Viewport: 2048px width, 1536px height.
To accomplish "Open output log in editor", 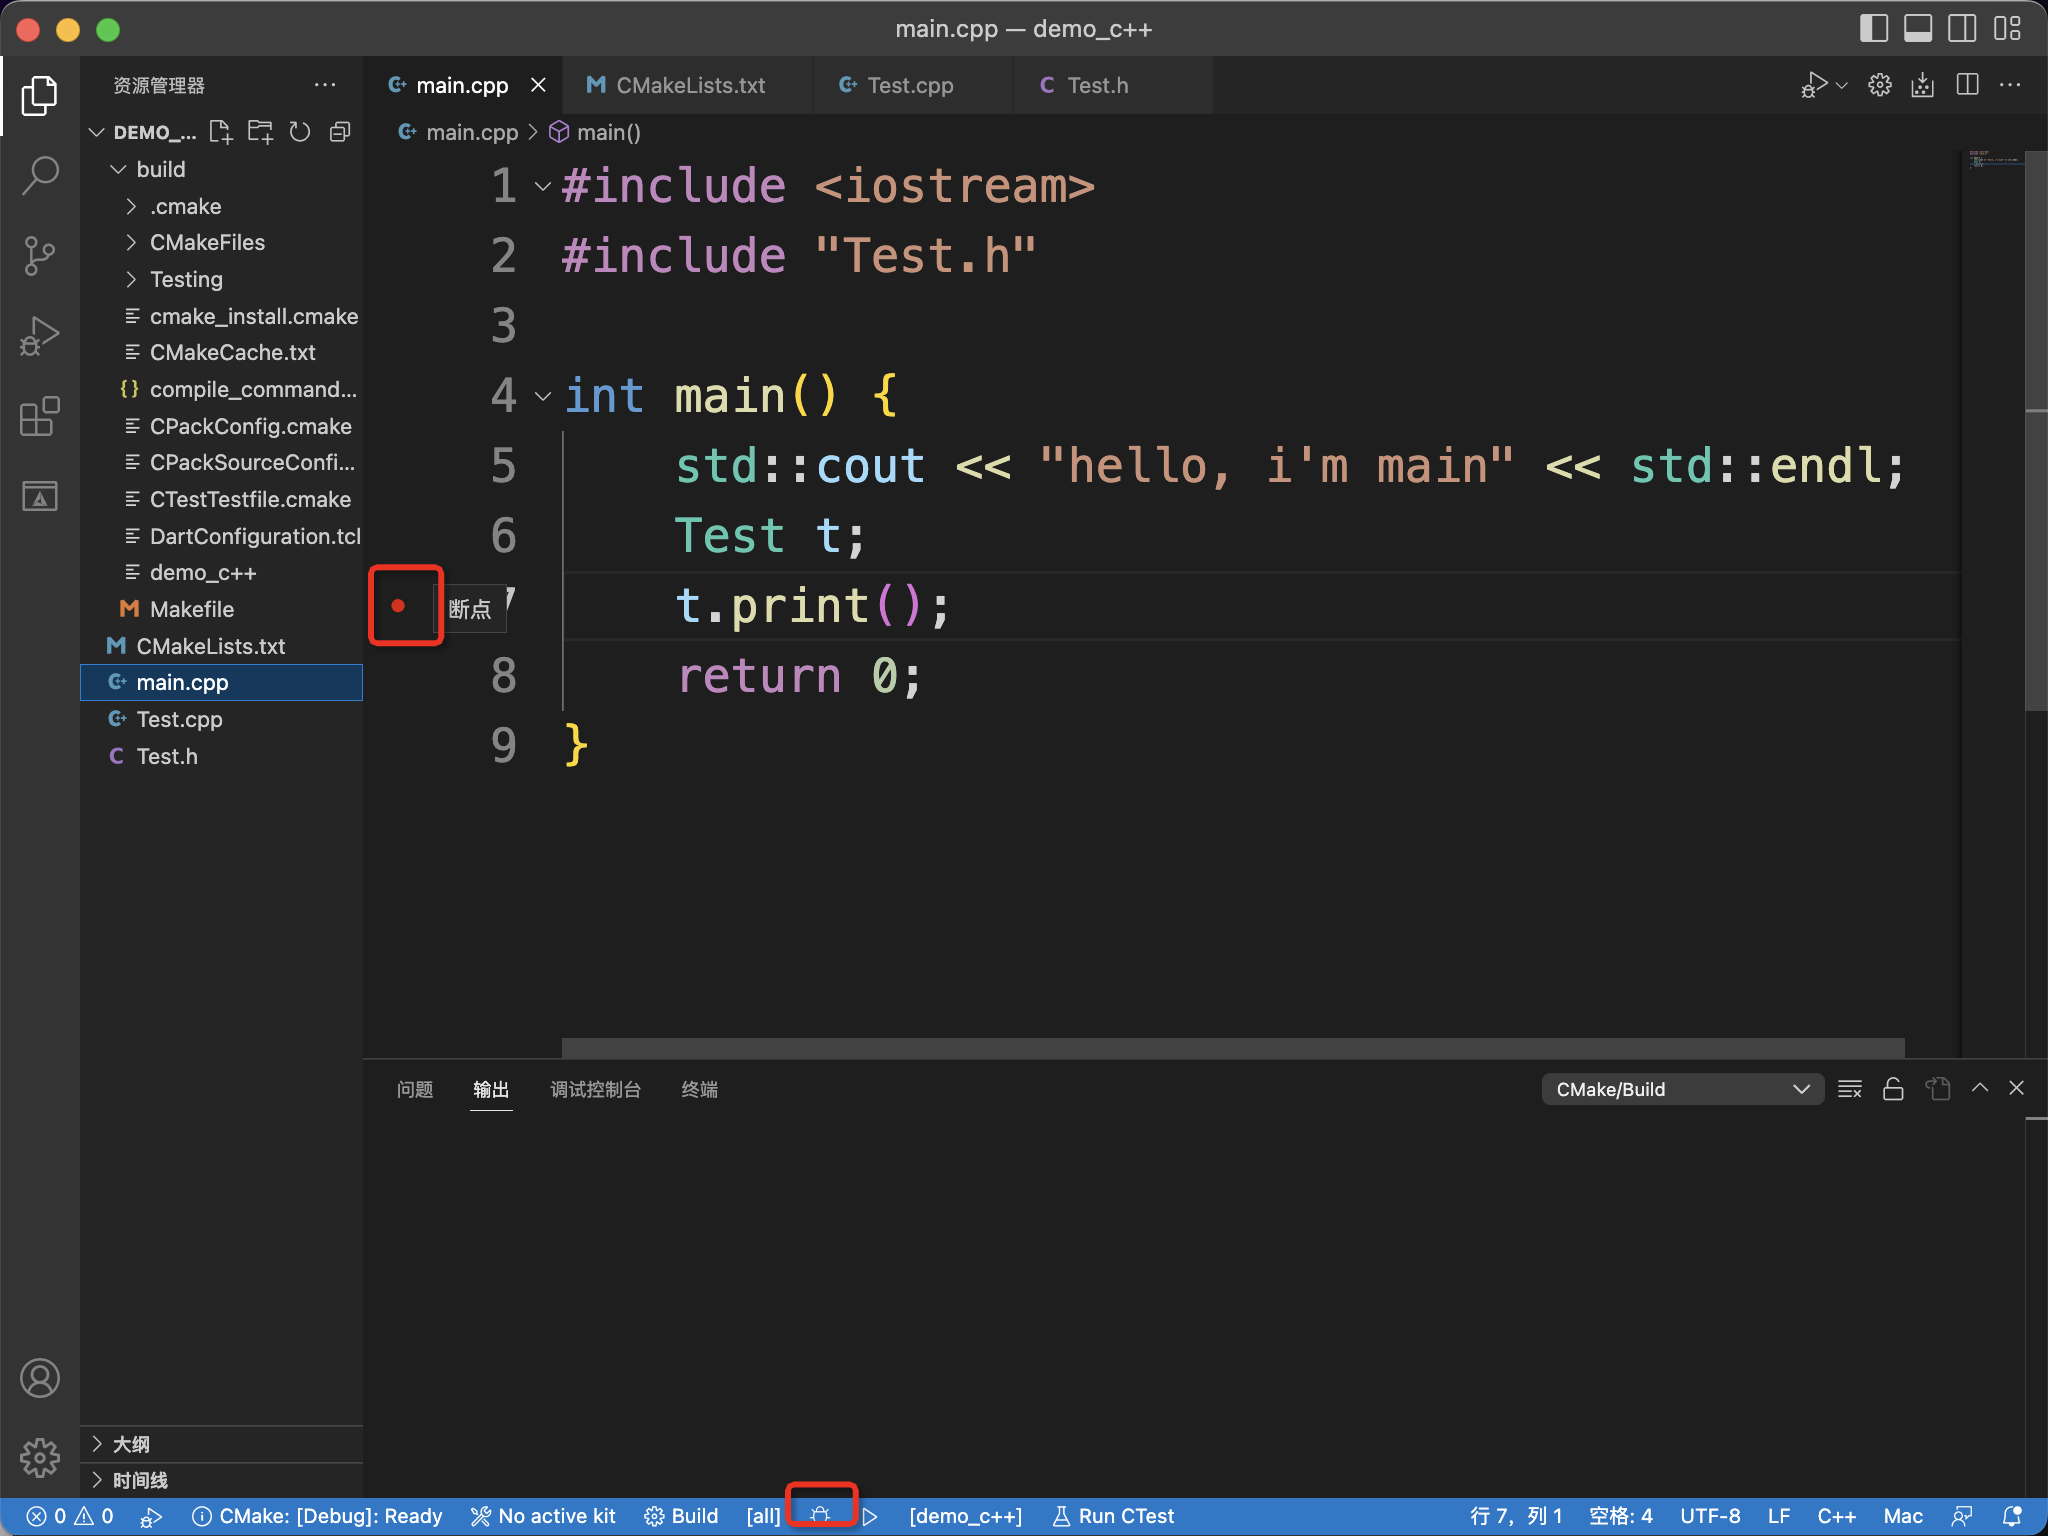I will (x=1938, y=1089).
